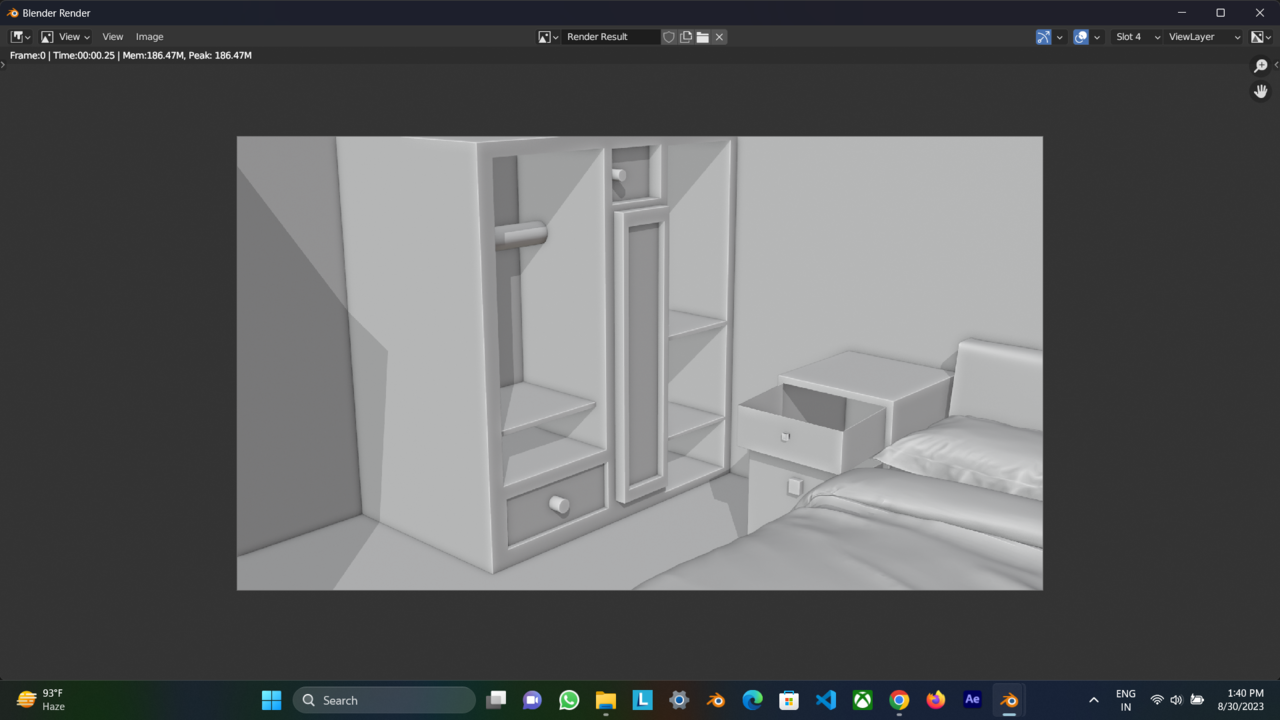
Task: Click the fake user shield icon for the image
Action: tap(669, 36)
